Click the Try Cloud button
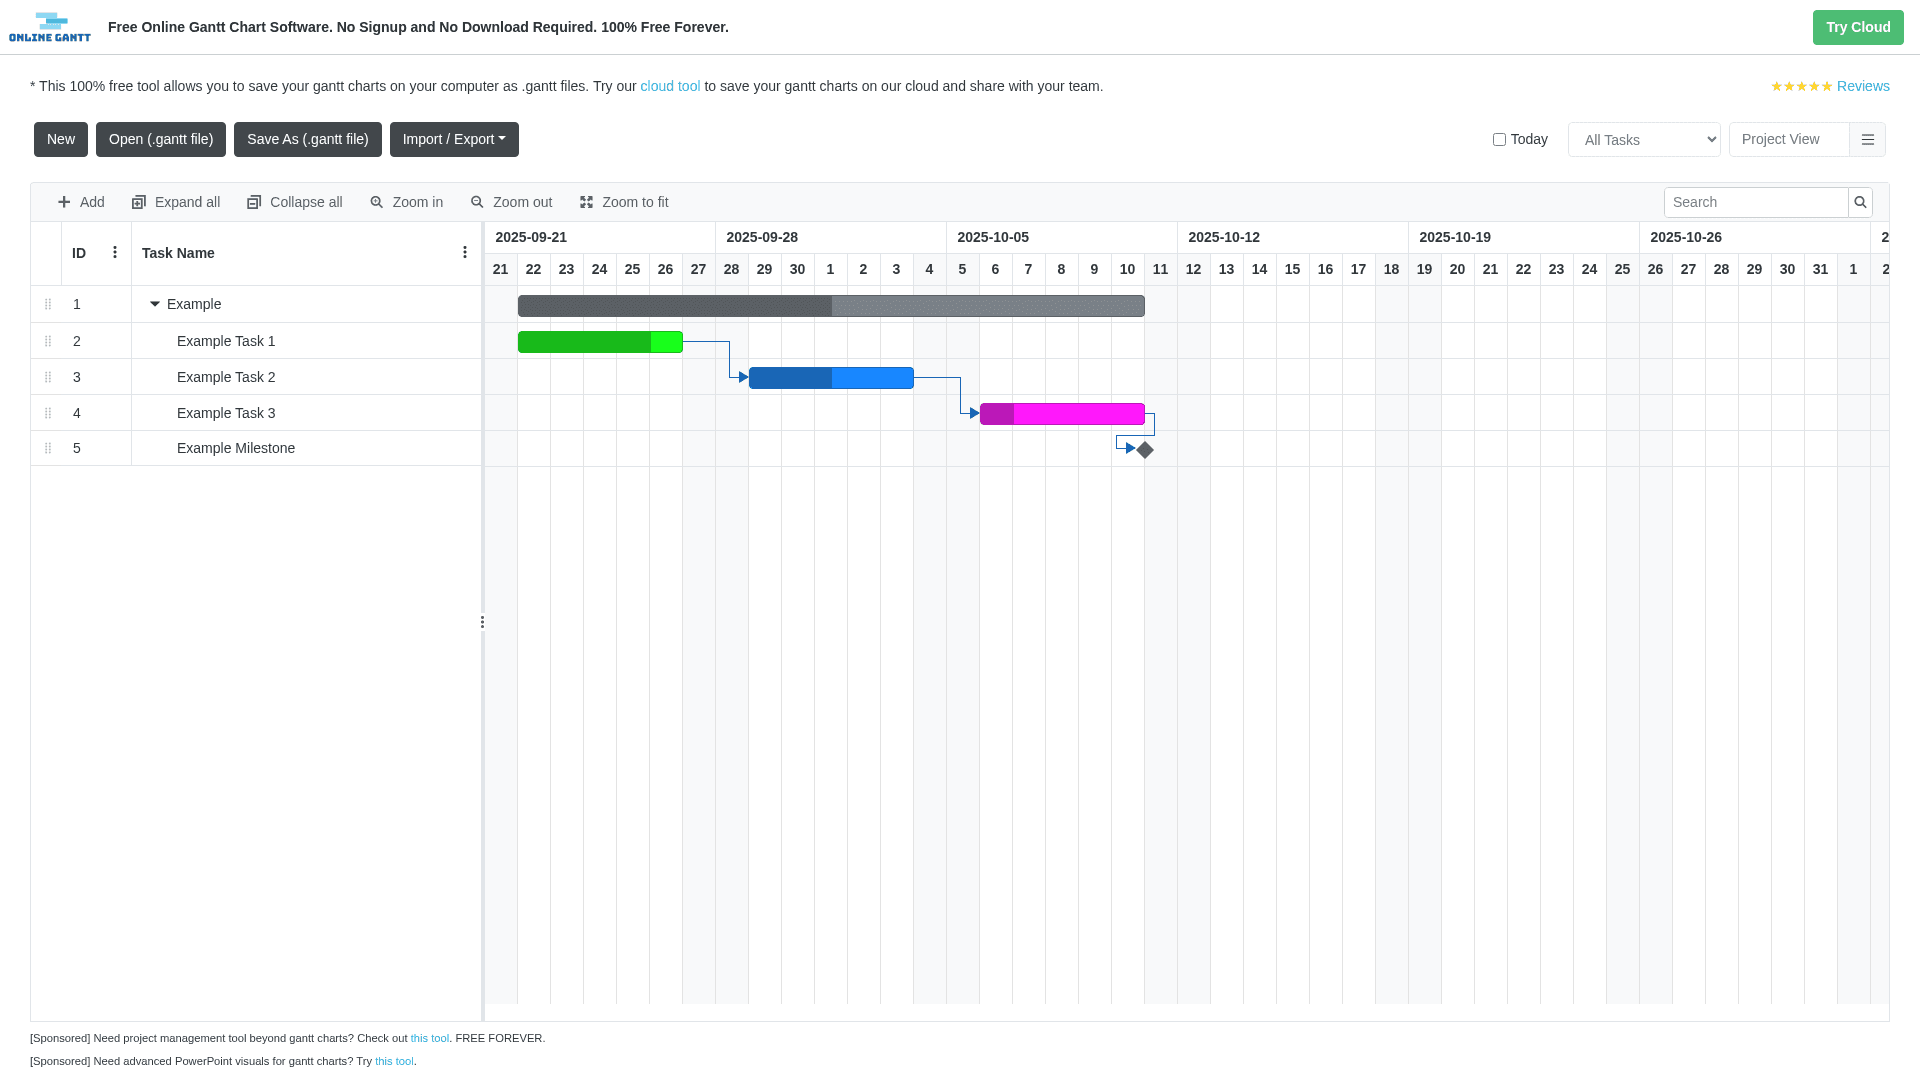1920x1080 pixels. click(x=1857, y=27)
